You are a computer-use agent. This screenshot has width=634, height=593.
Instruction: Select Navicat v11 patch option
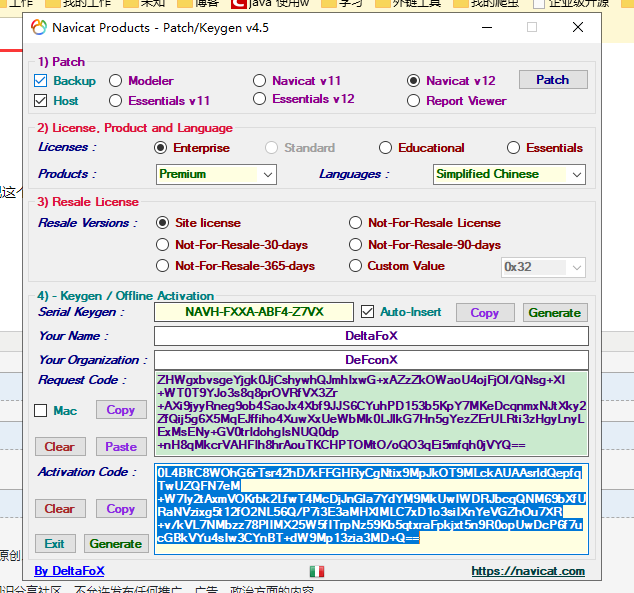[x=259, y=80]
